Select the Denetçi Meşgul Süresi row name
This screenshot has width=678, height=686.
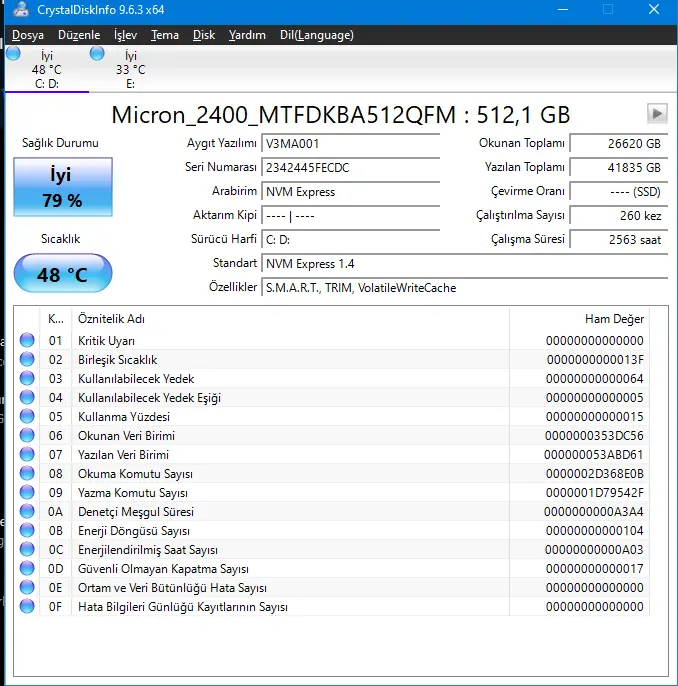136,512
